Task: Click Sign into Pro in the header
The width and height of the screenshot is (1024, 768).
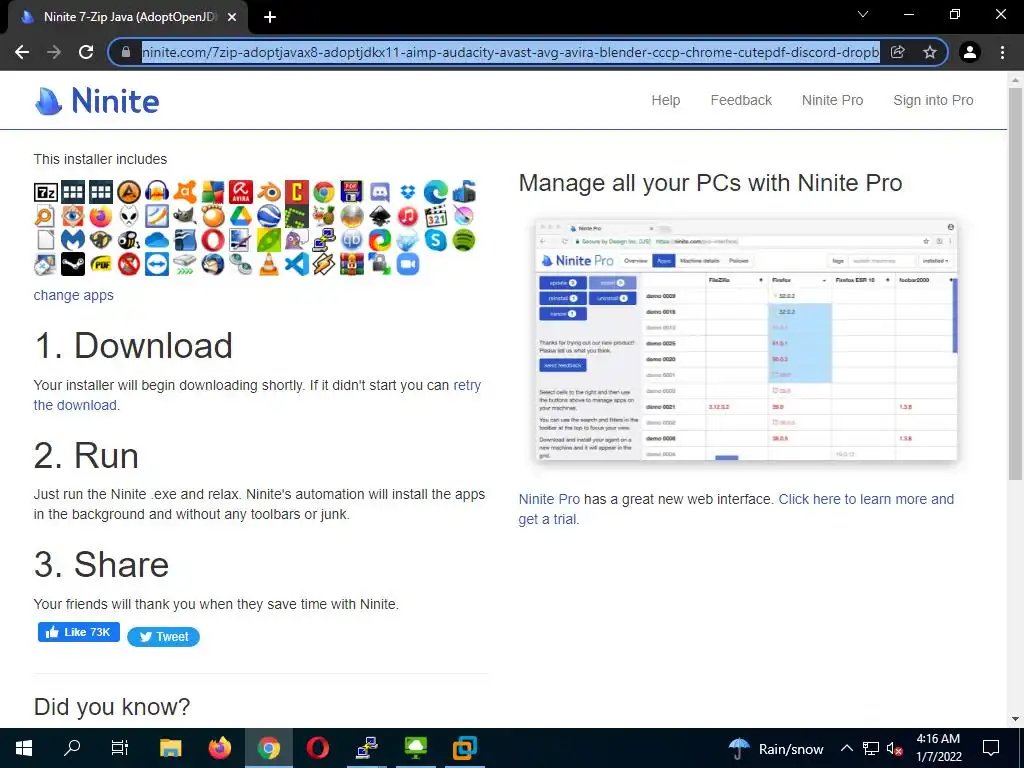Action: tap(933, 100)
